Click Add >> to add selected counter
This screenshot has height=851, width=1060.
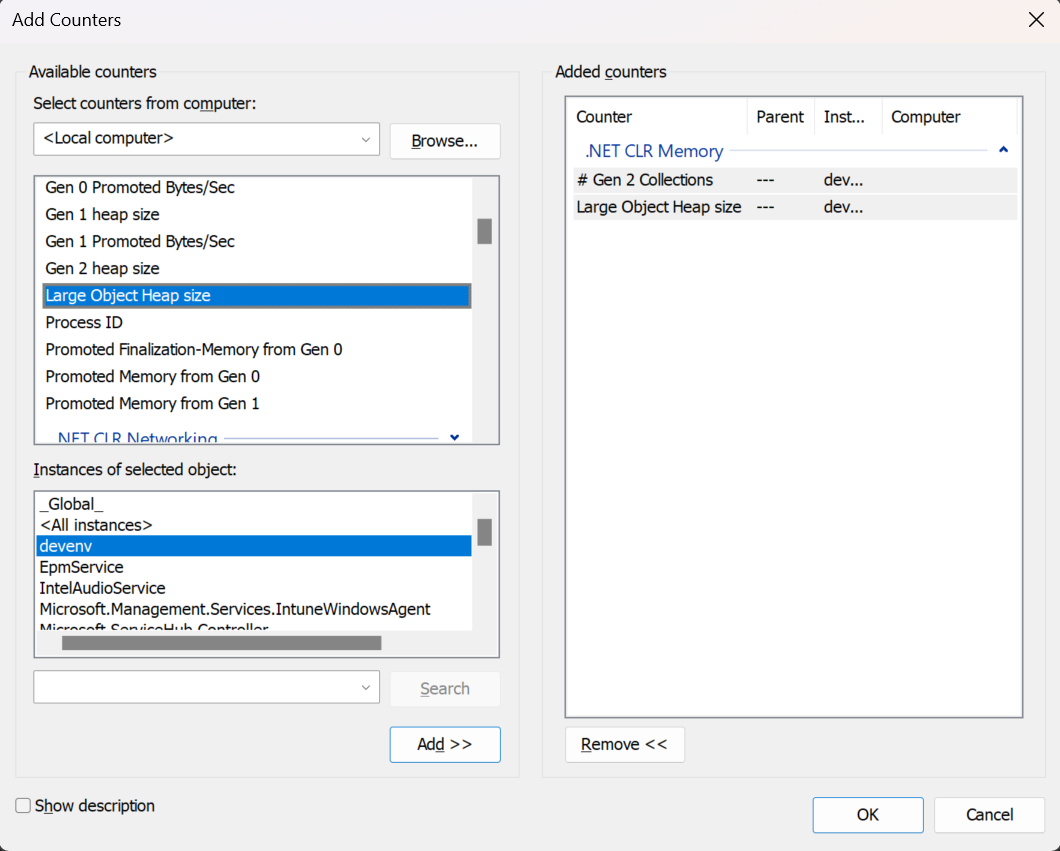point(444,744)
